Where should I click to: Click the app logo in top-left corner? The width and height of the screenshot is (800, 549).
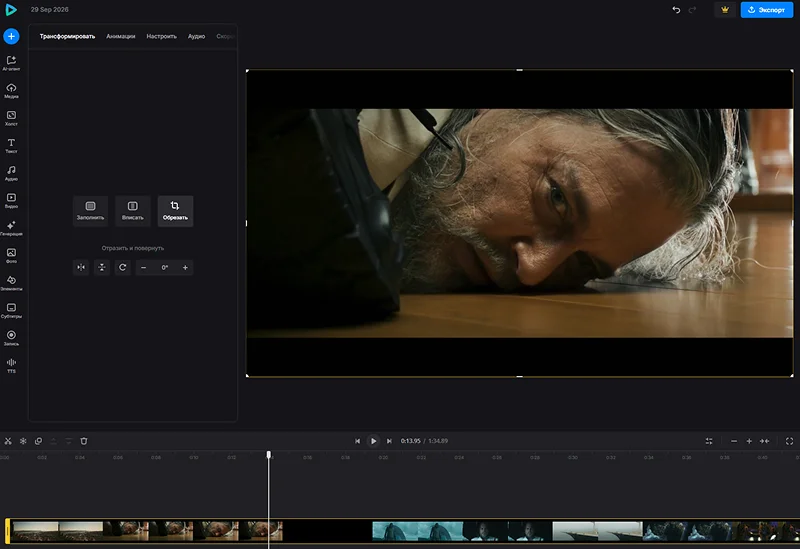pyautogui.click(x=11, y=10)
